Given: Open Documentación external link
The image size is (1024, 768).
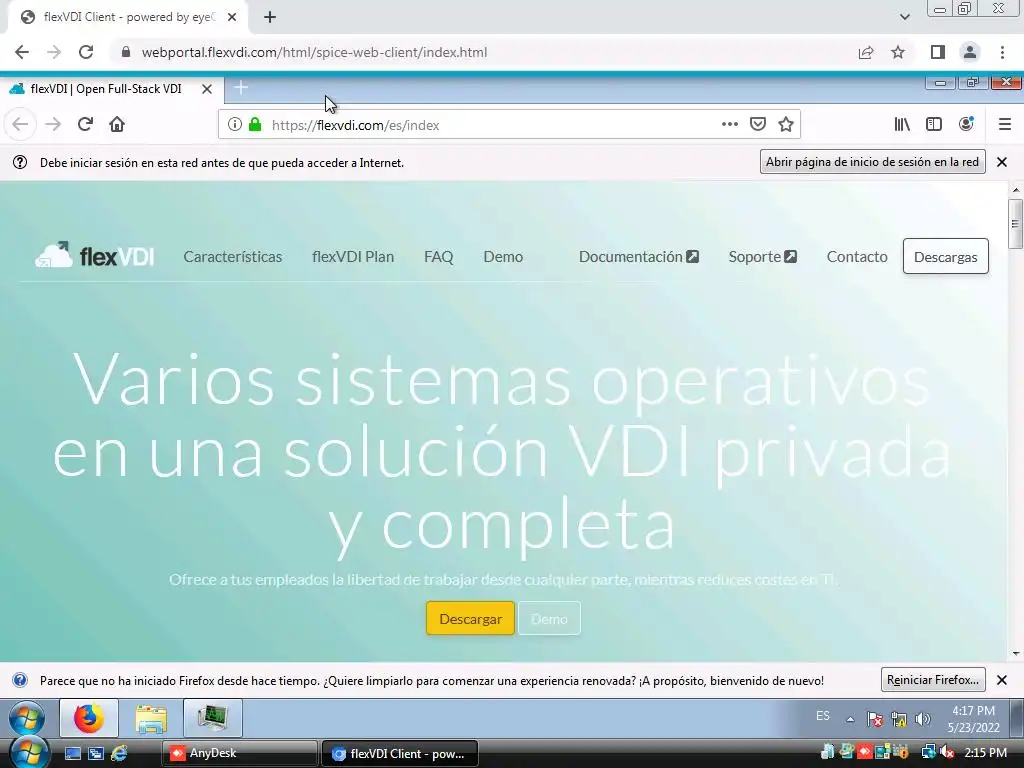Looking at the screenshot, I should (639, 257).
